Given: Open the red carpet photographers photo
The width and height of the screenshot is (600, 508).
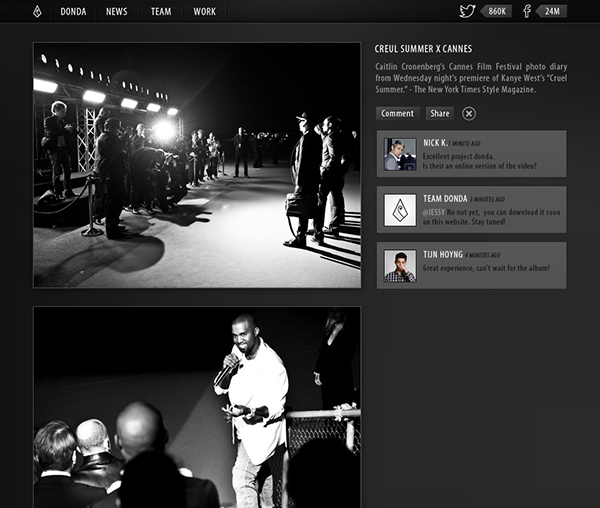Looking at the screenshot, I should point(197,165).
